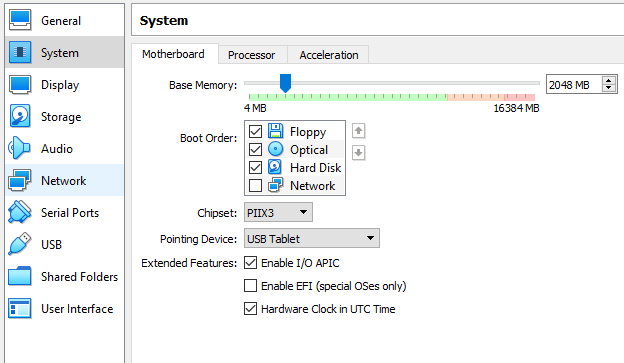This screenshot has width=624, height=363.
Task: Move boot device up with arrow
Action: (359, 131)
